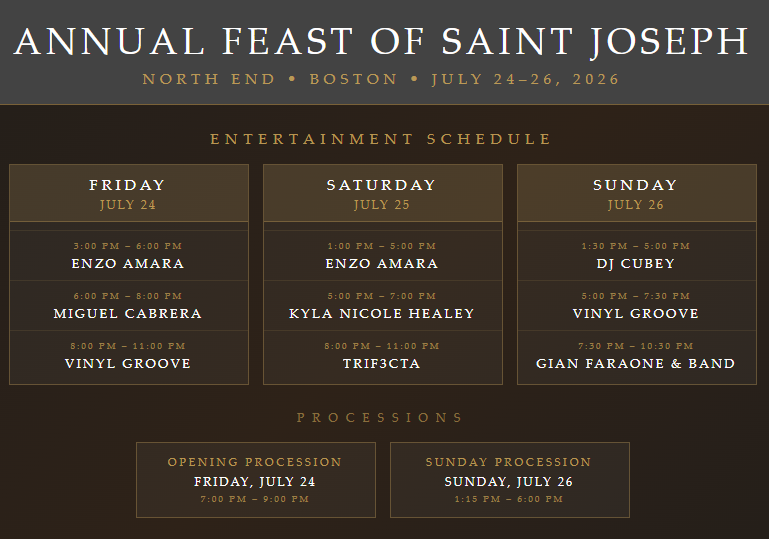
Task: Click Sunday's Vinyl Groove 5:00 PM slot
Action: click(x=637, y=306)
